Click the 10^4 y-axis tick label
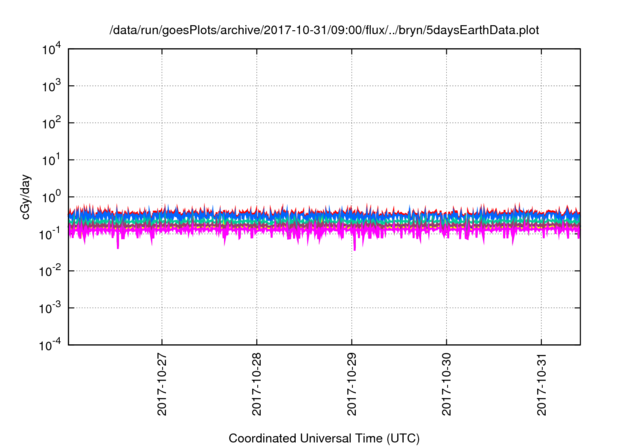The width and height of the screenshot is (640, 448). (51, 49)
